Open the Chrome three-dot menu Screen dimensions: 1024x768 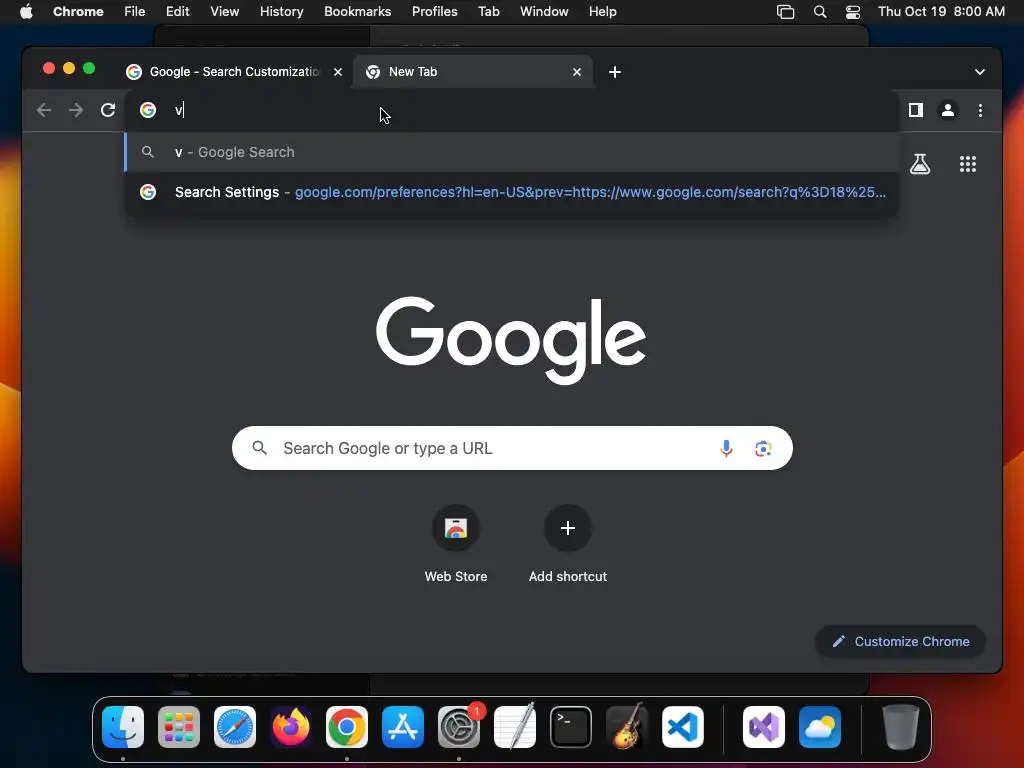click(x=980, y=110)
